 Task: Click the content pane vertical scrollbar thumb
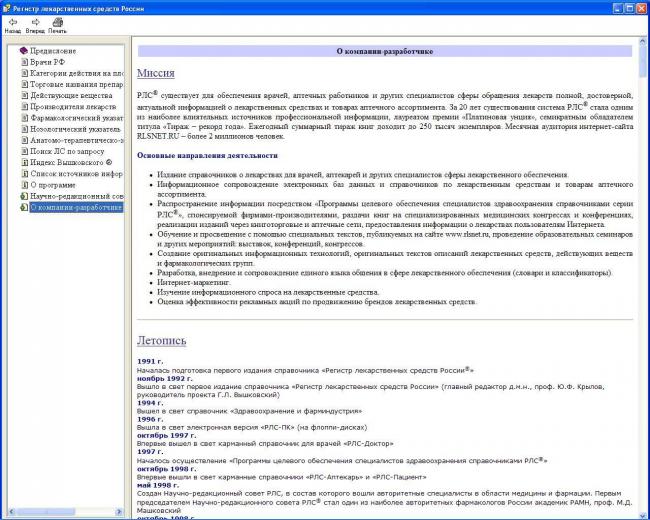click(643, 61)
